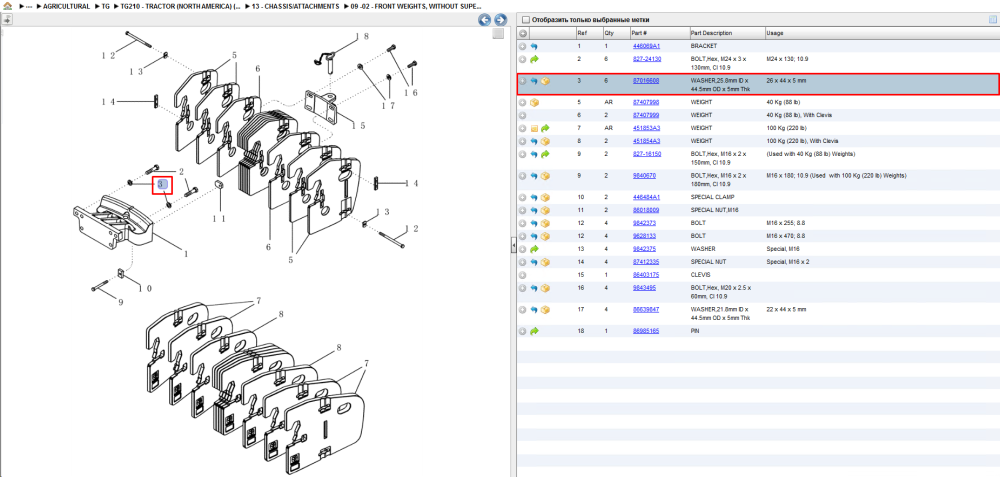Sort by Part Description column header
Screen dimensions: 1000x477
pyautogui.click(x=726, y=33)
